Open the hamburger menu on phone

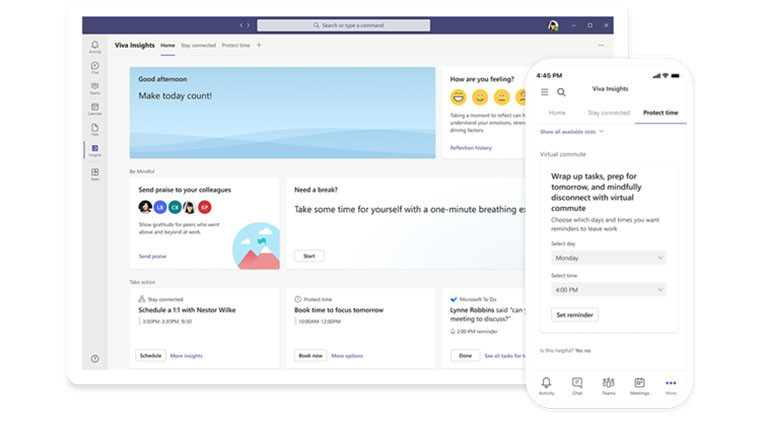[545, 92]
